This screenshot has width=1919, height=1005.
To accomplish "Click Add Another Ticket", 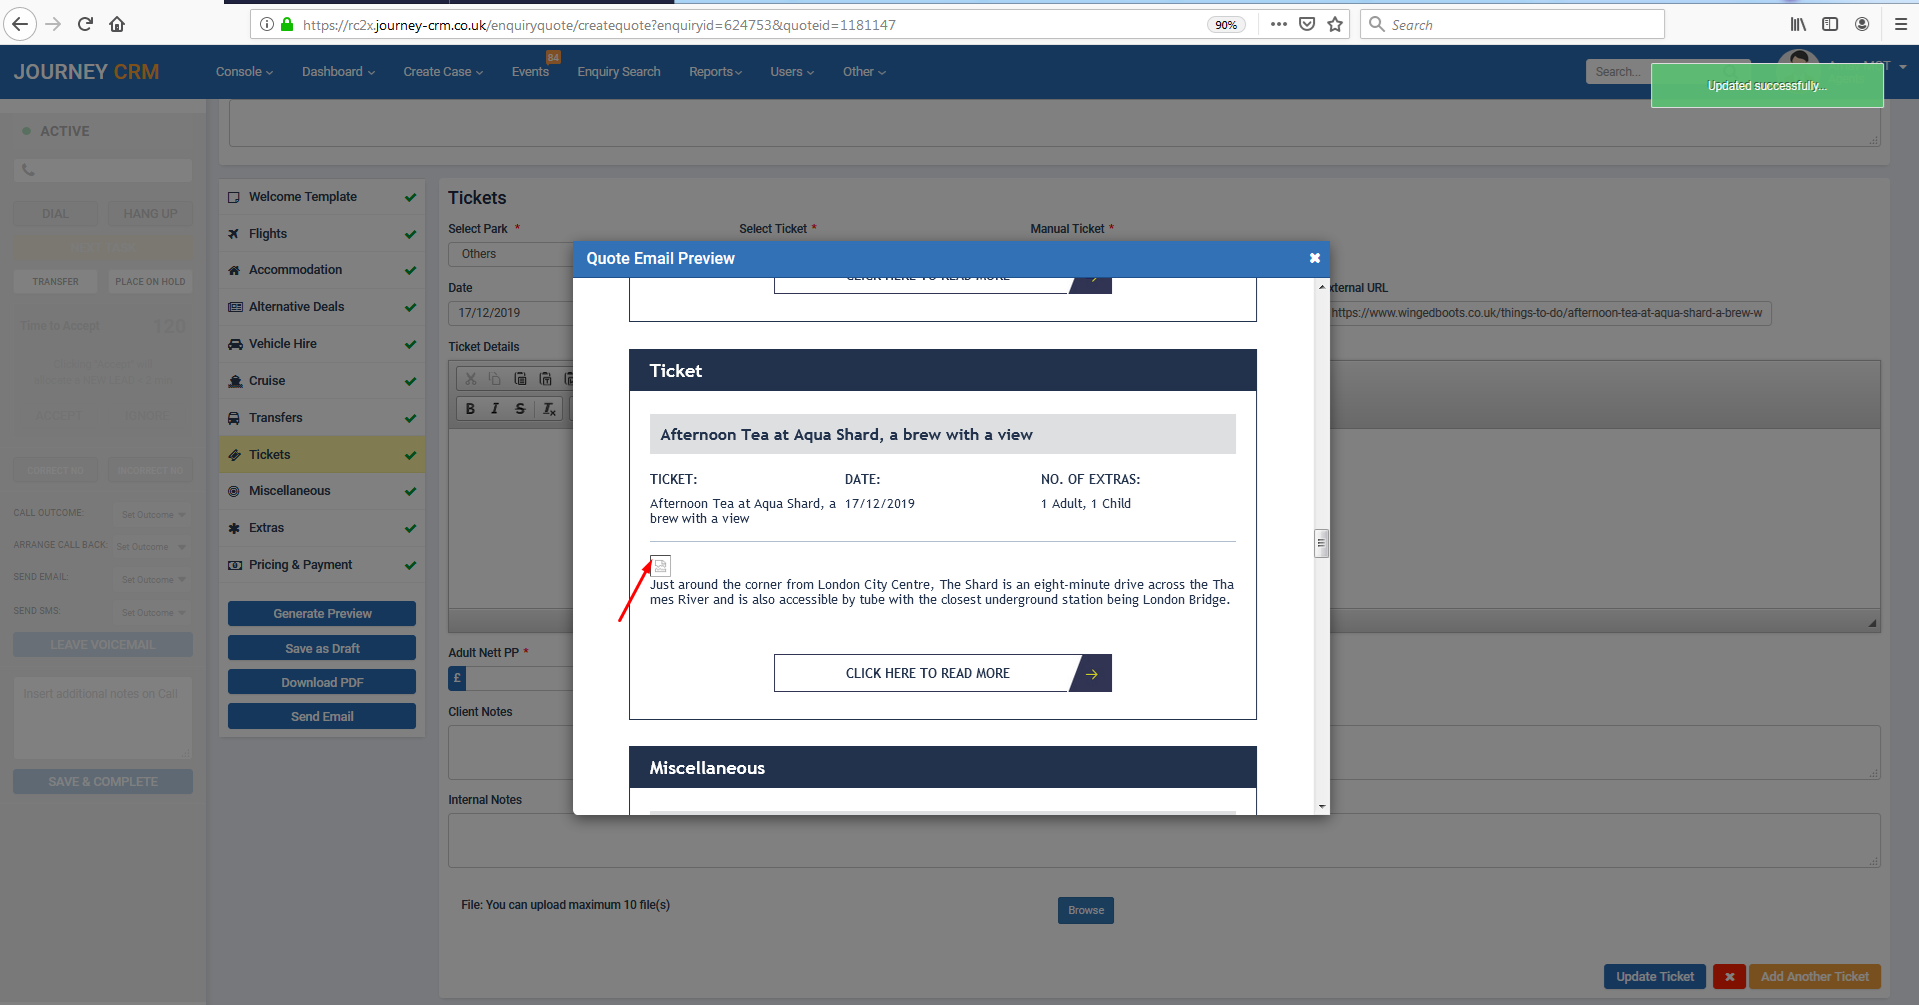I will point(1815,977).
